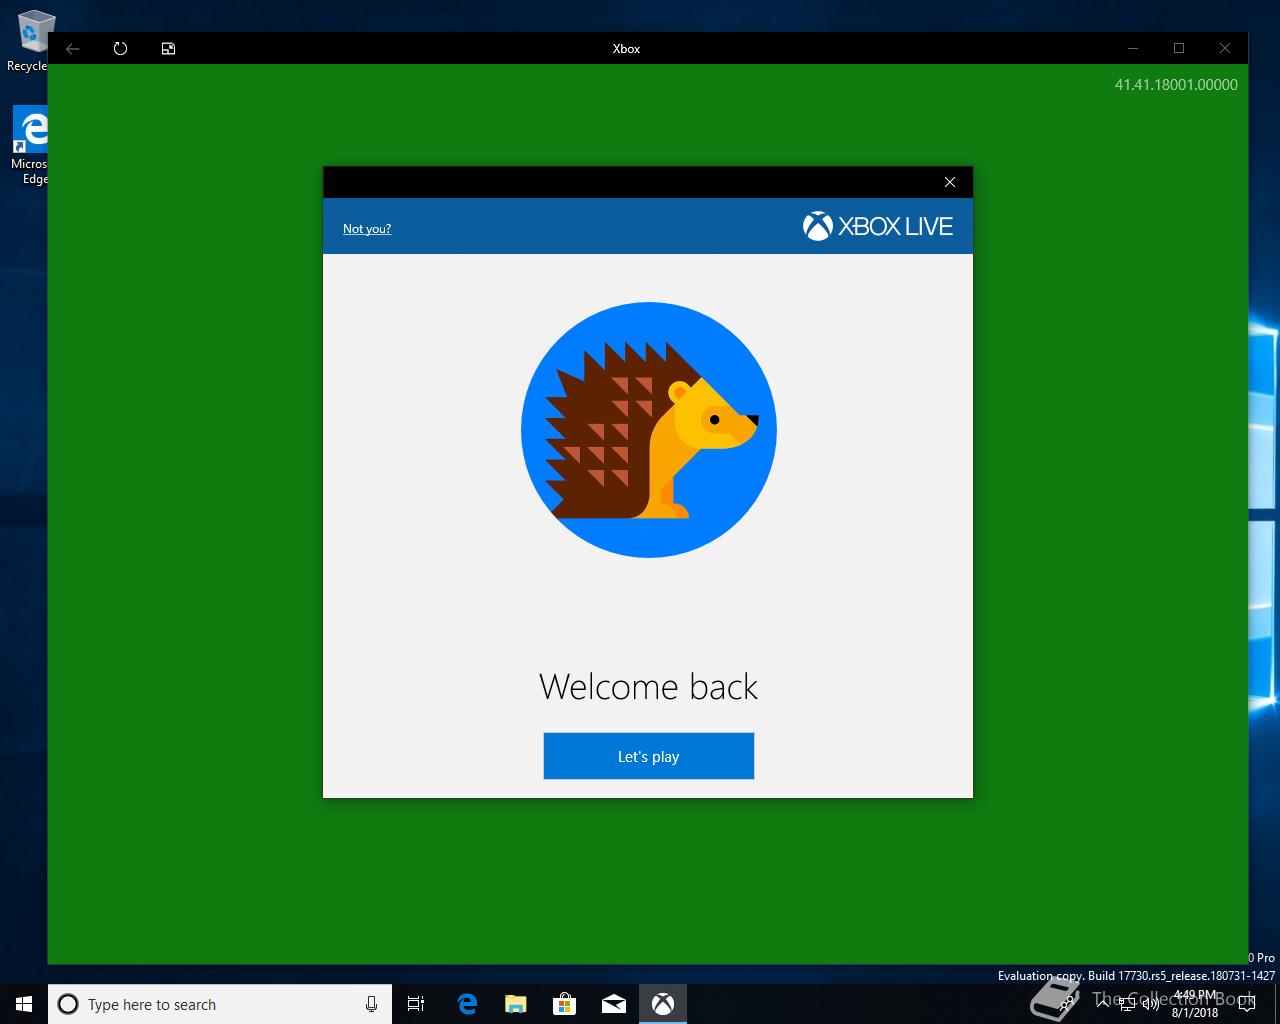Minimize the Xbox window
The height and width of the screenshot is (1024, 1280).
pos(1133,48)
